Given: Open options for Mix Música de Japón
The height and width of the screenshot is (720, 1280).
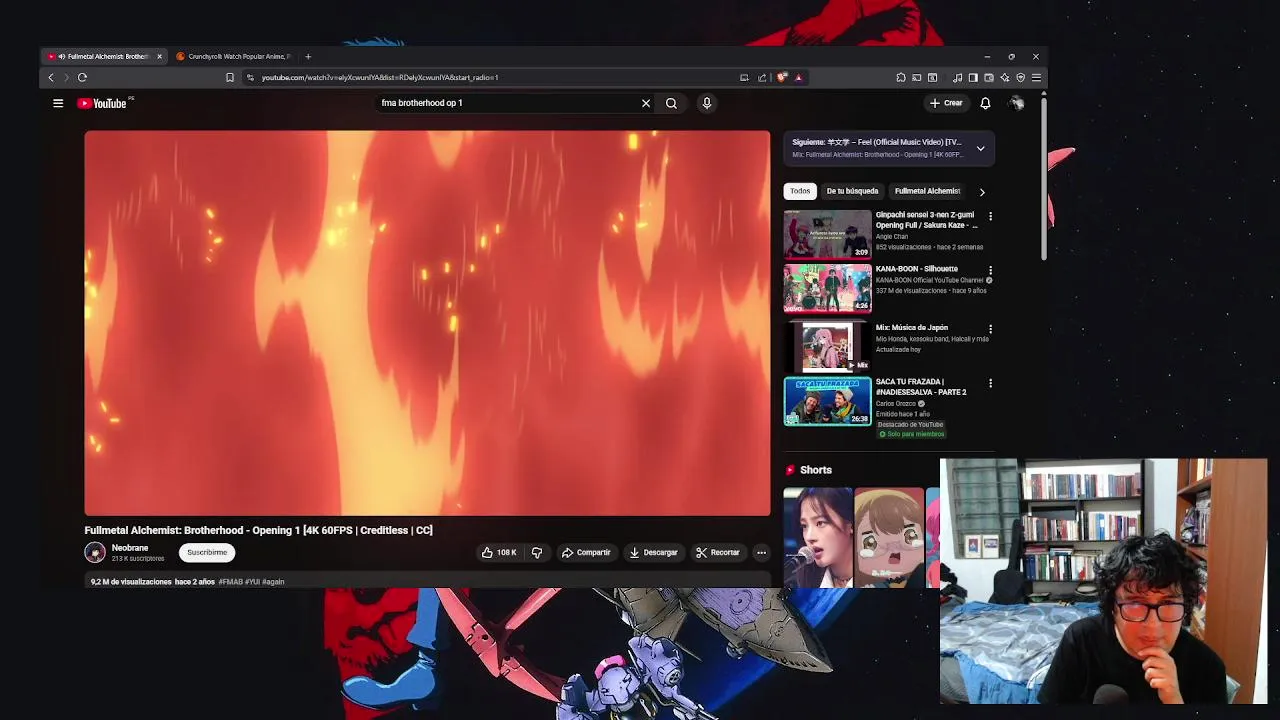Looking at the screenshot, I should 990,328.
